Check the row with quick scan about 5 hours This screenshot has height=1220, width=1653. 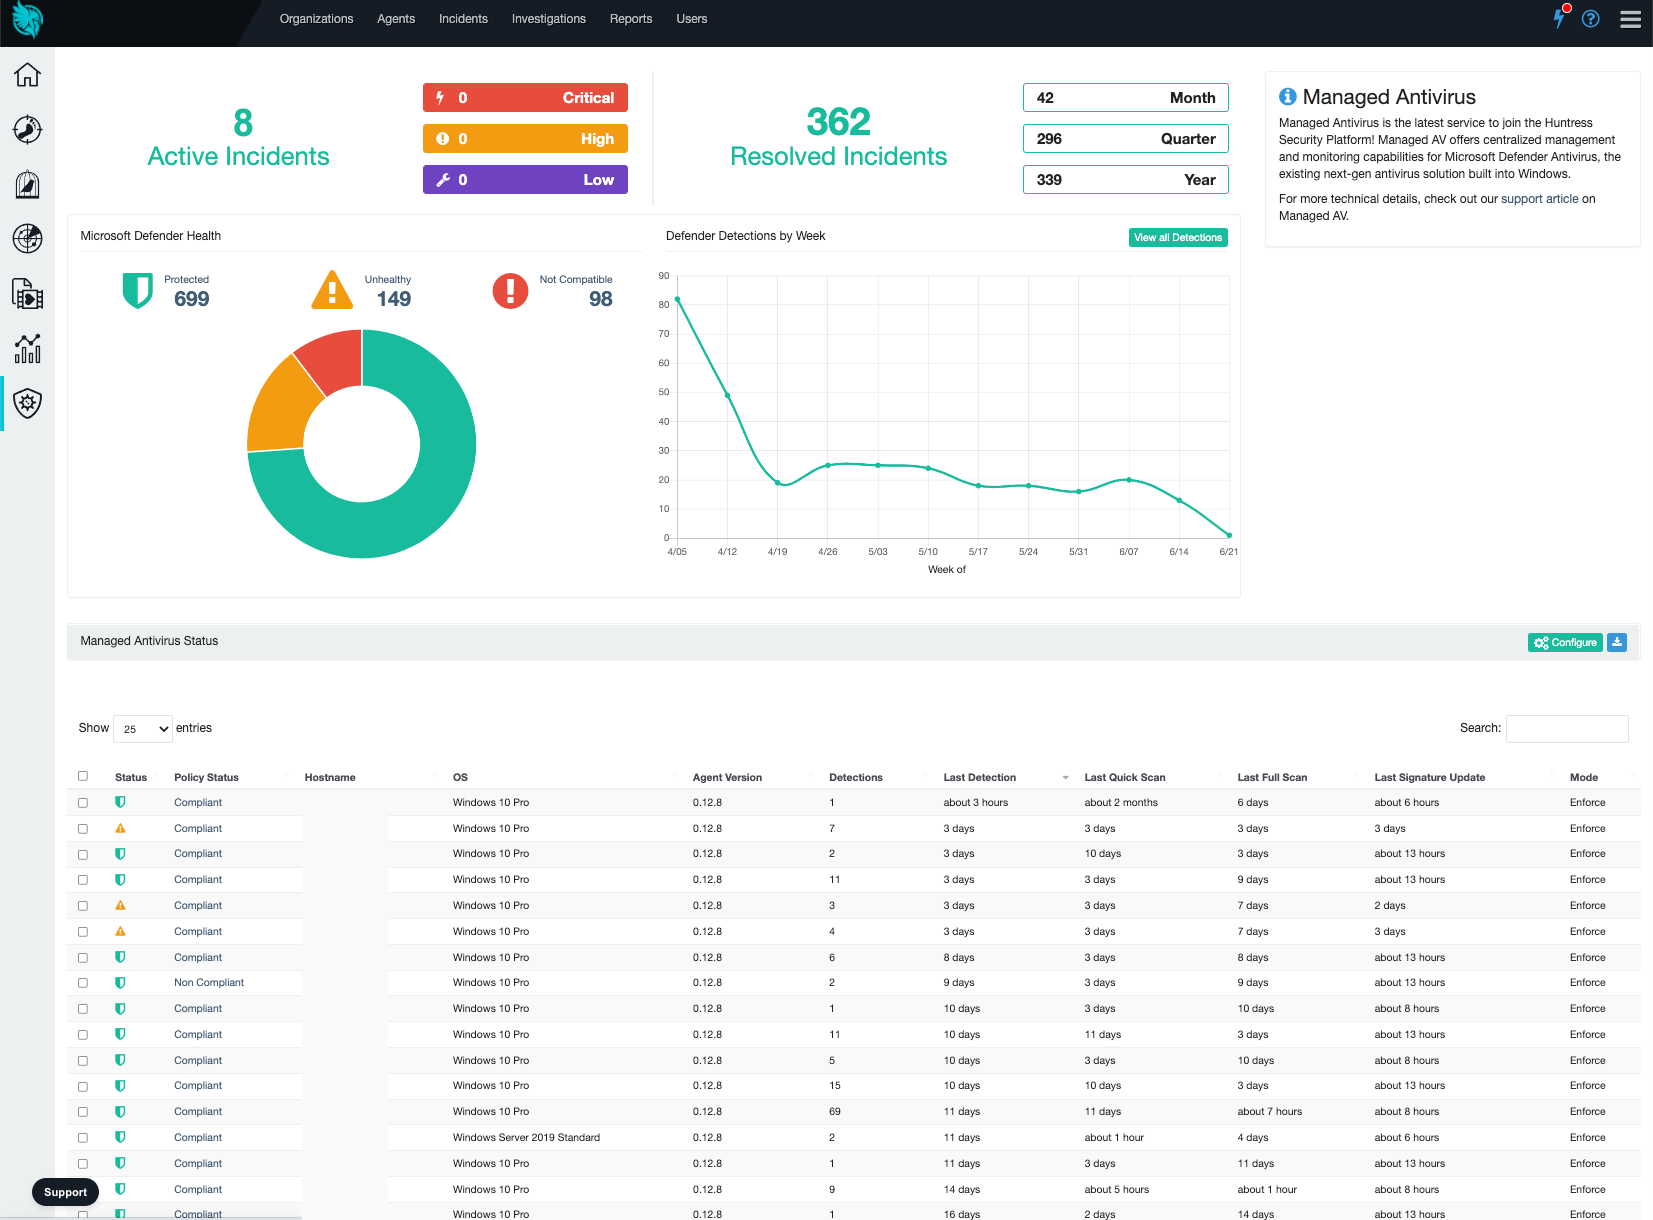83,1190
